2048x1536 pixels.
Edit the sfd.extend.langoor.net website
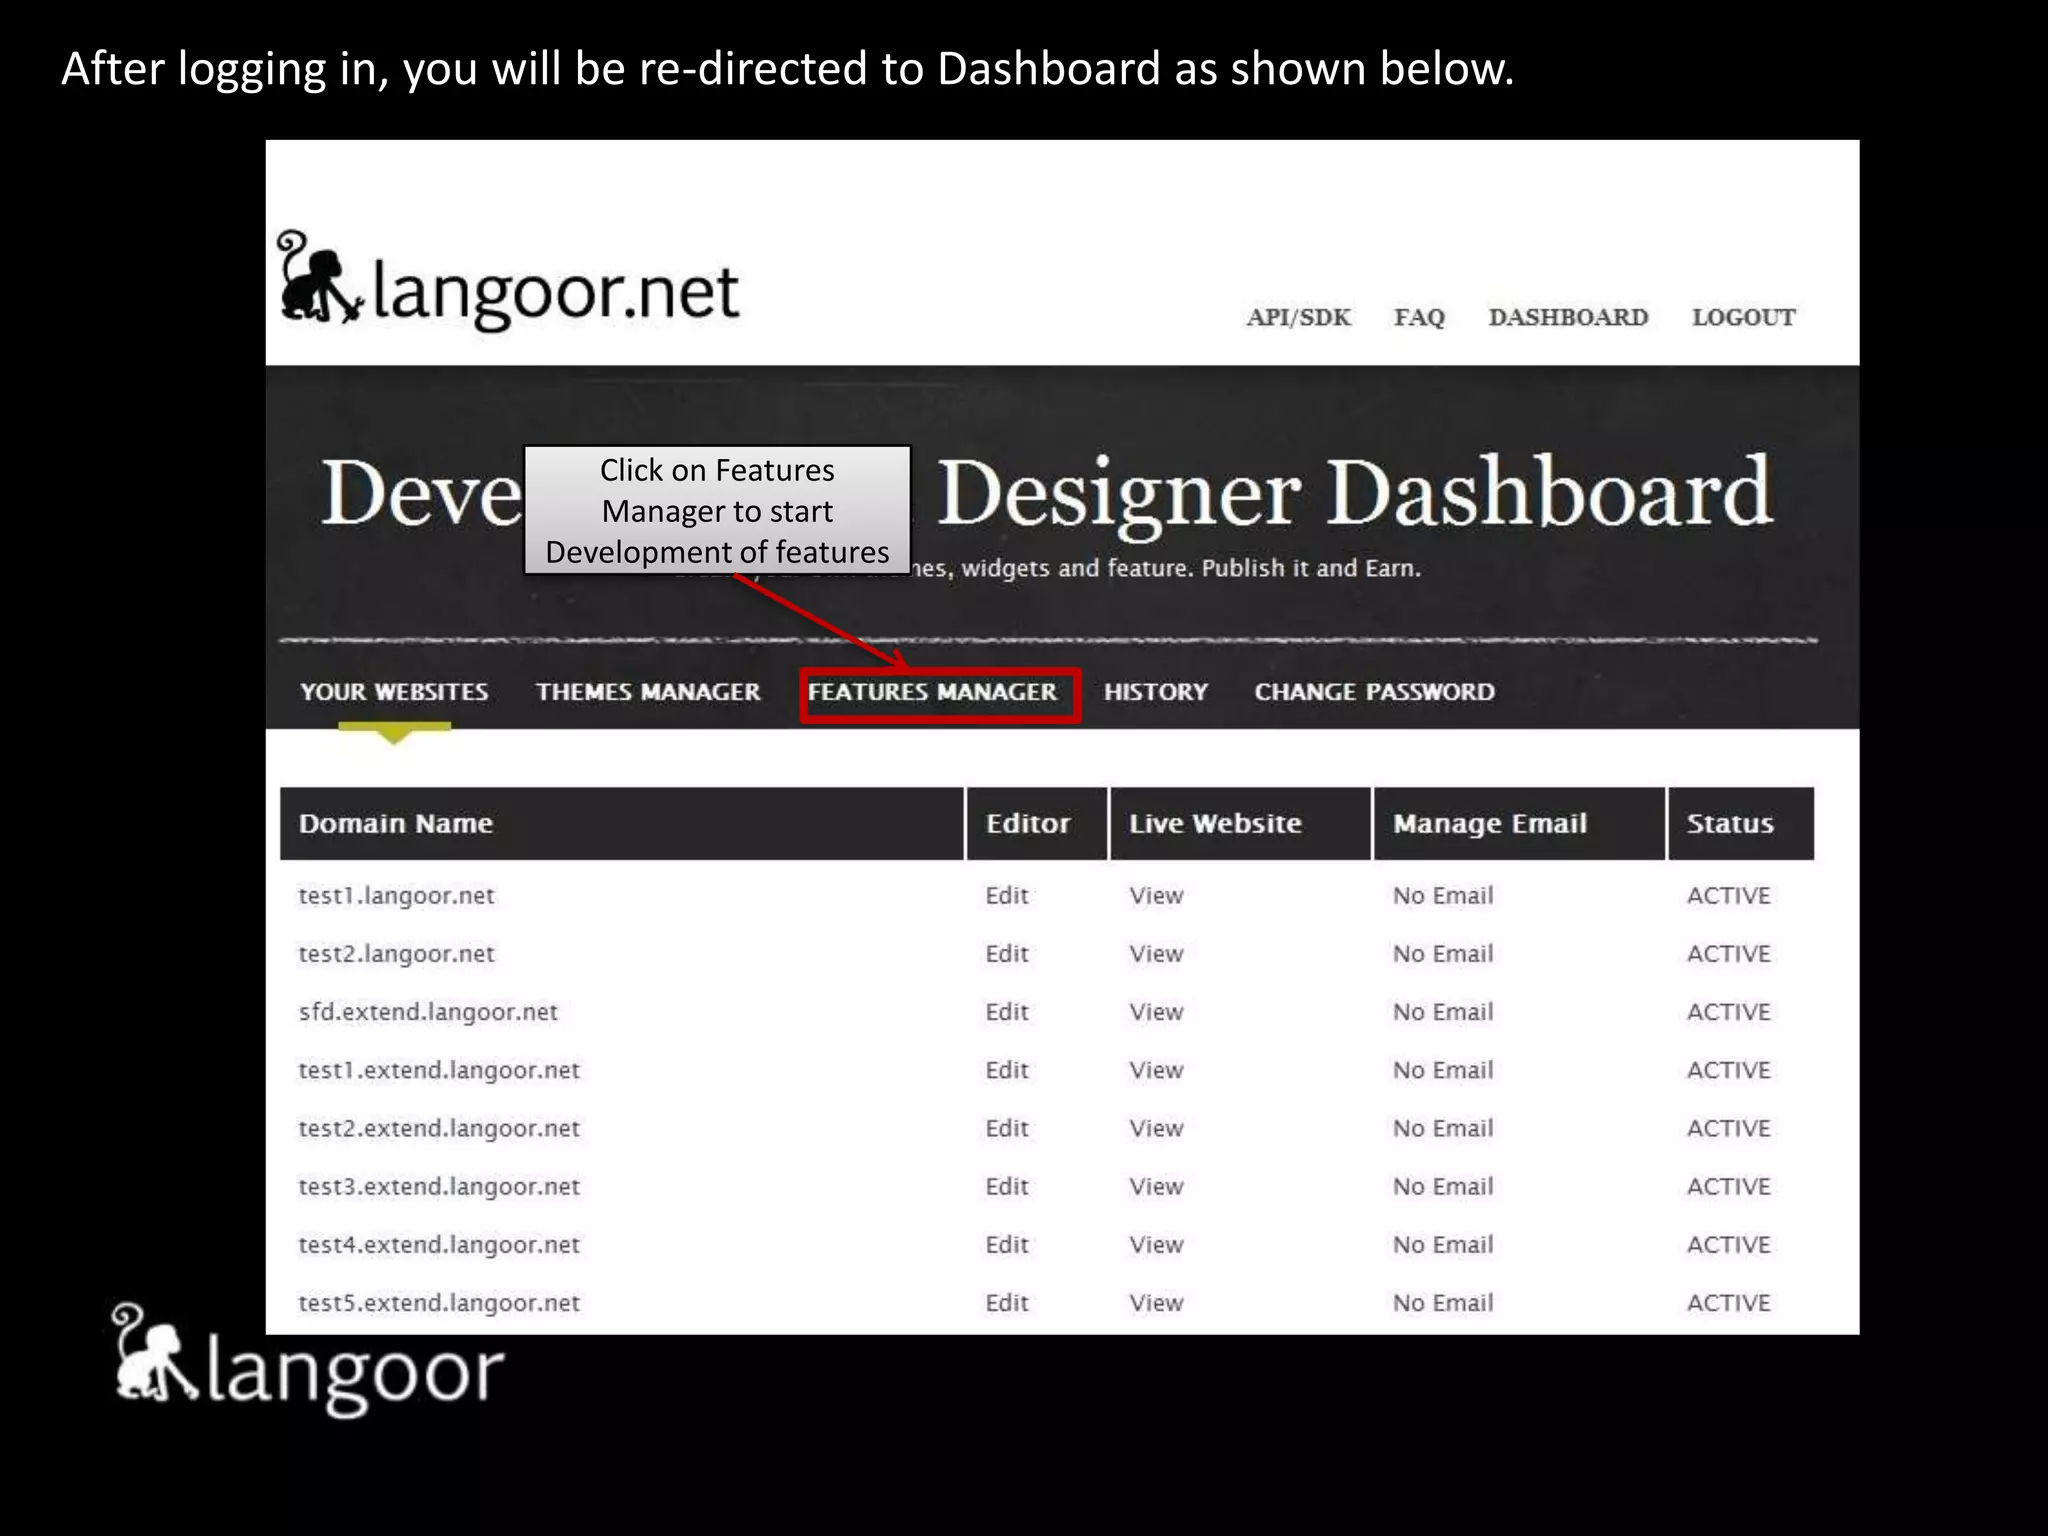click(1007, 1012)
